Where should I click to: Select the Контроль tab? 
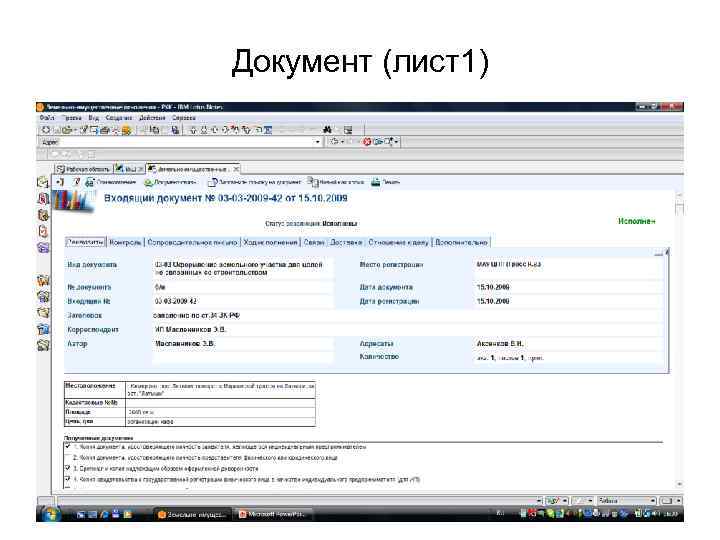(x=125, y=242)
